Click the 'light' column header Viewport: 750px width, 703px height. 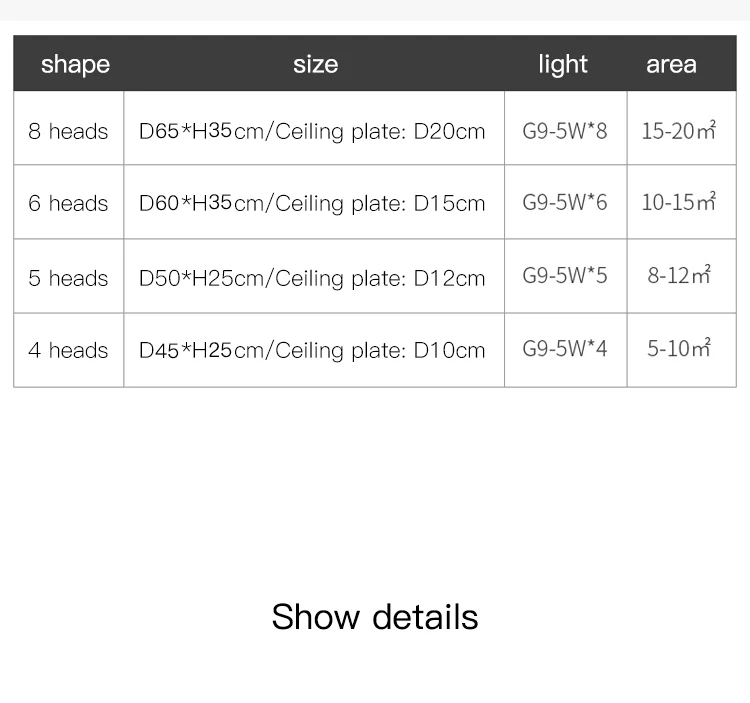tap(563, 65)
